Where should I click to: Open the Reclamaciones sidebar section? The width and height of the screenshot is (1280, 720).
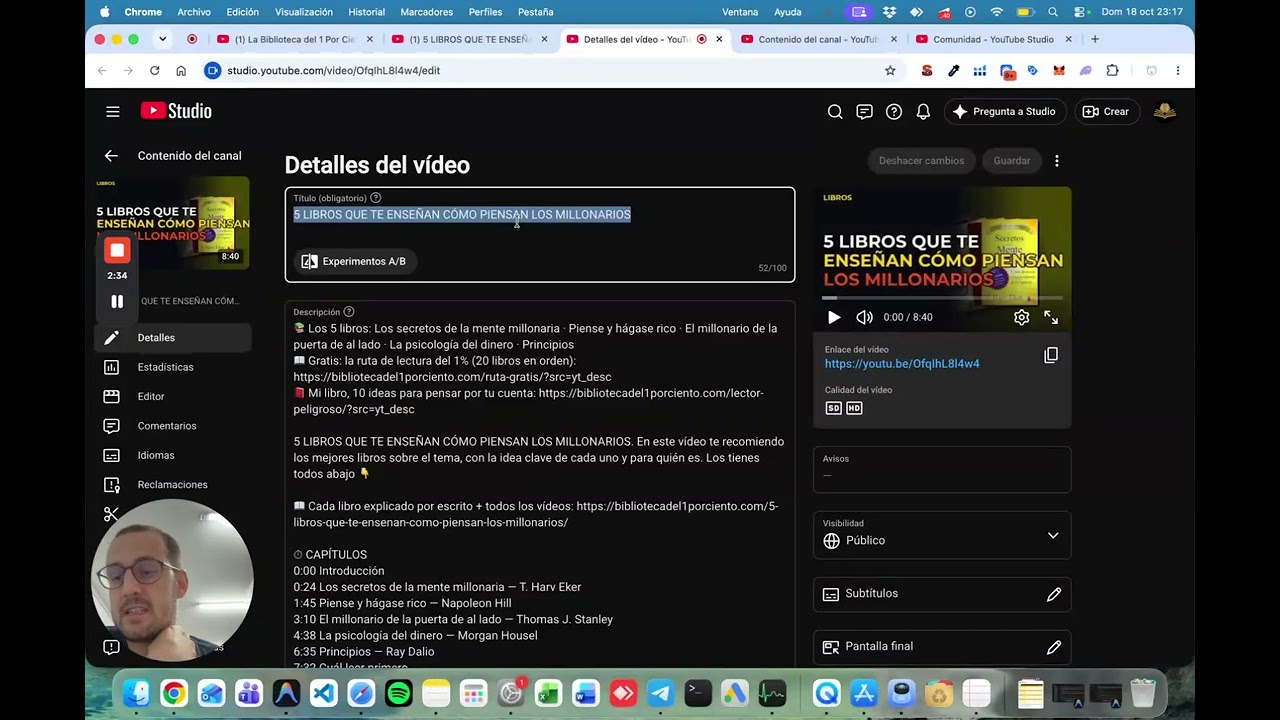(173, 485)
